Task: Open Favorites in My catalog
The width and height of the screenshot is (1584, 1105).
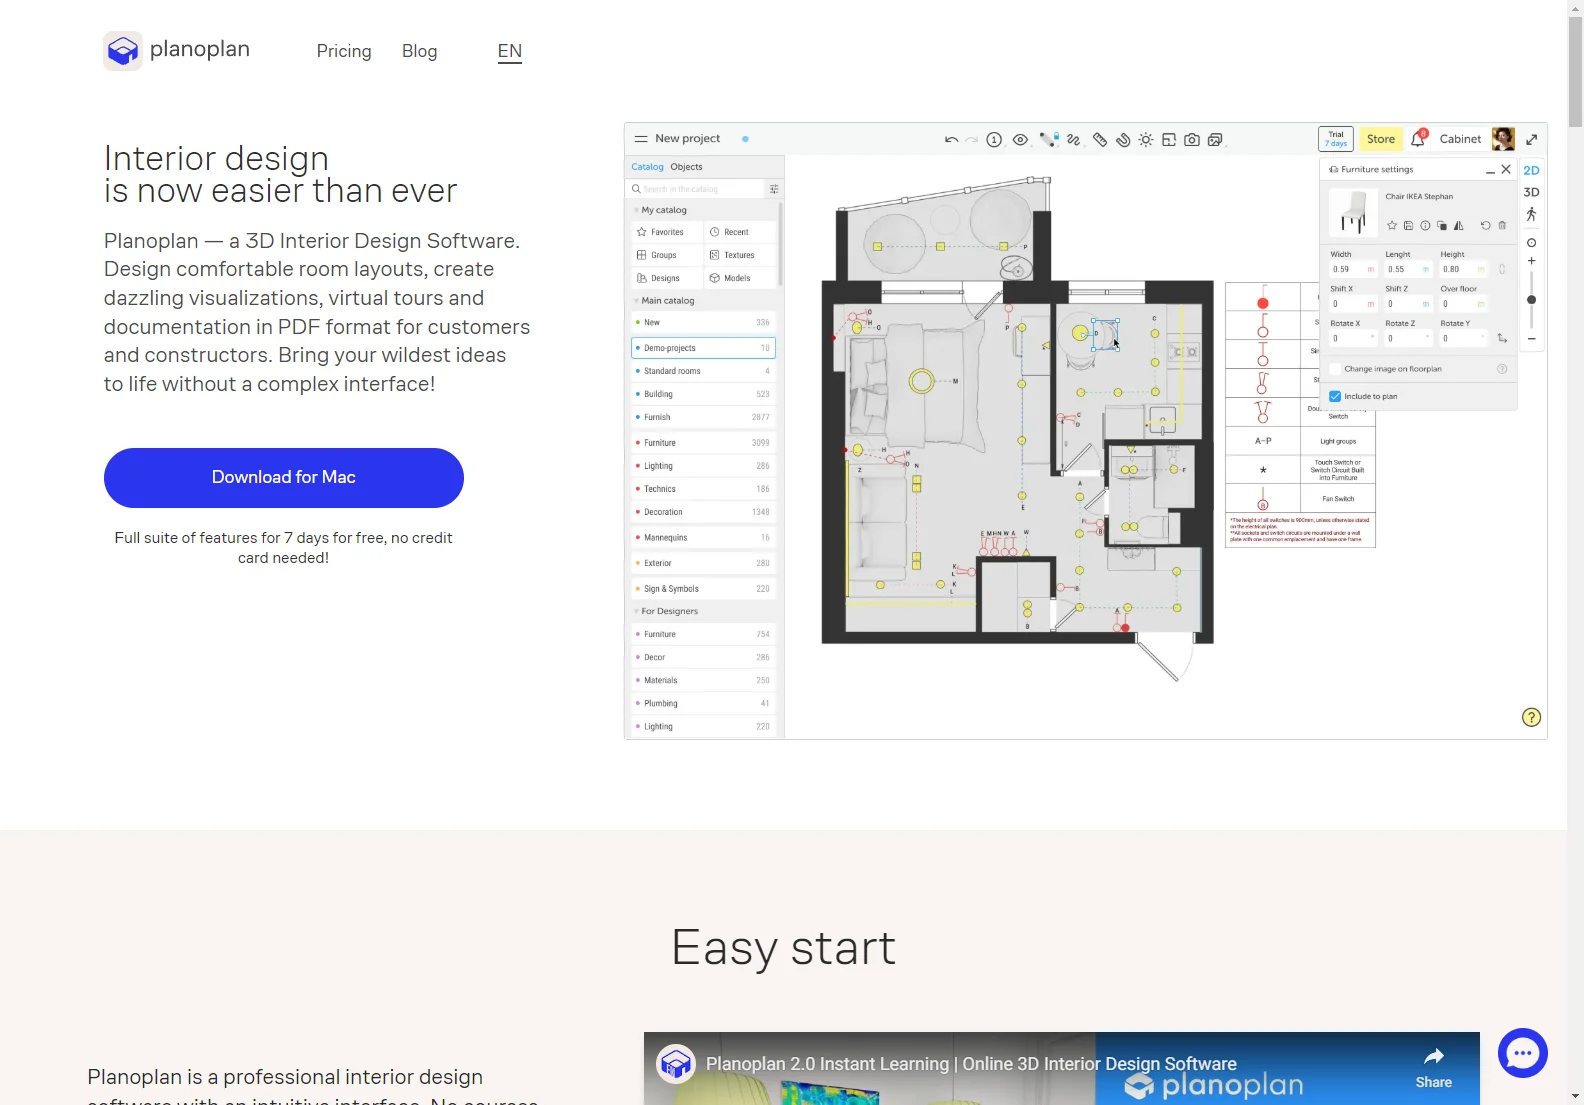Action: (x=666, y=232)
